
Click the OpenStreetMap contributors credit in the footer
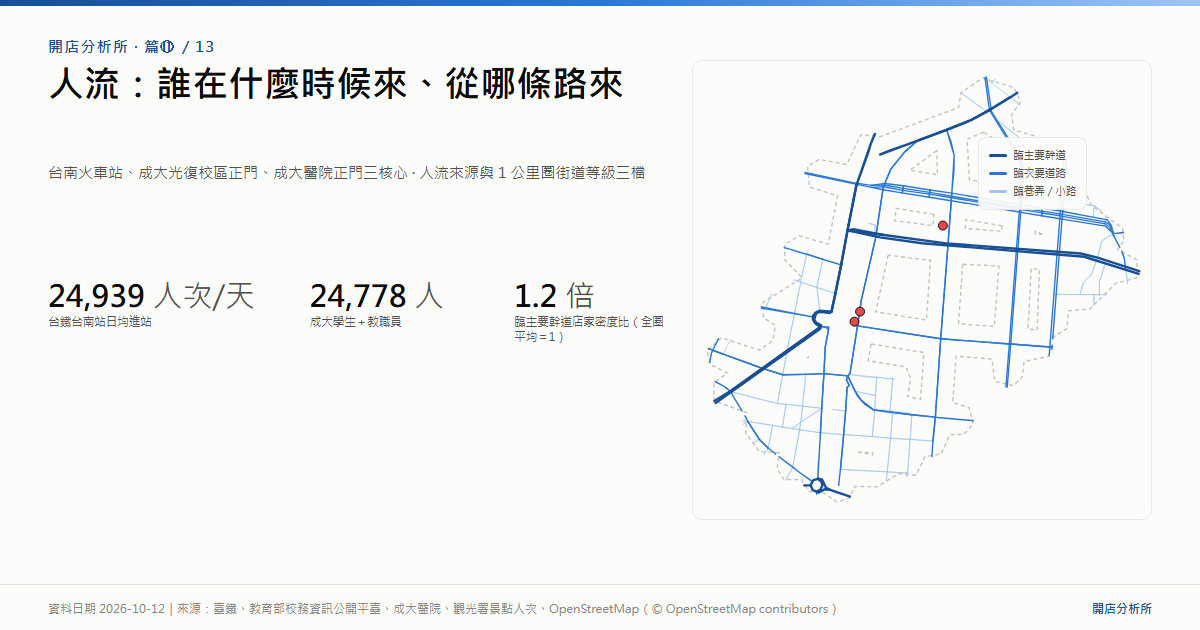(742, 609)
